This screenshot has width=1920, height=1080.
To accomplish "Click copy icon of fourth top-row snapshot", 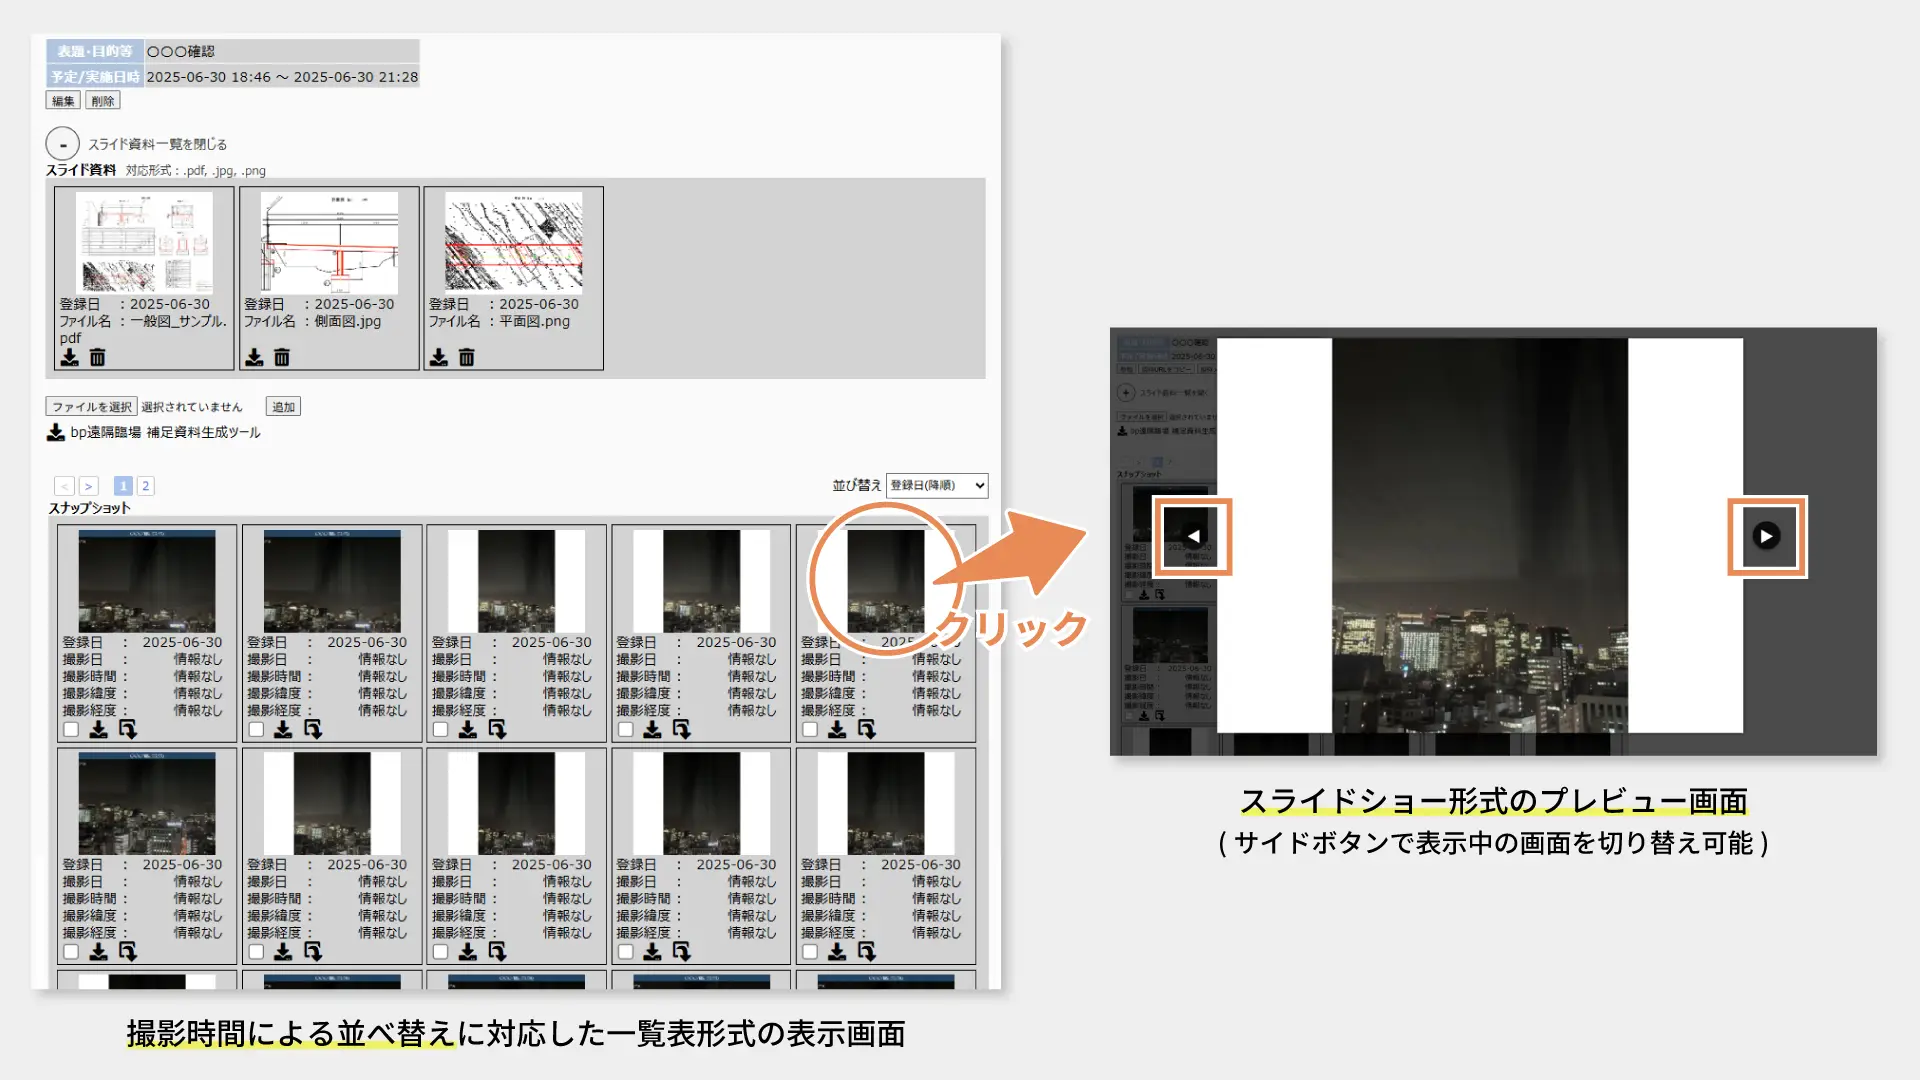I will [682, 730].
